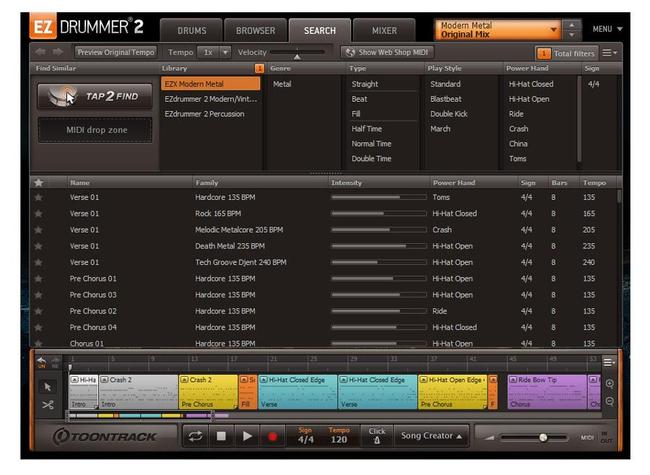Favorite the Death Metal 235 BPM row

tap(39, 246)
